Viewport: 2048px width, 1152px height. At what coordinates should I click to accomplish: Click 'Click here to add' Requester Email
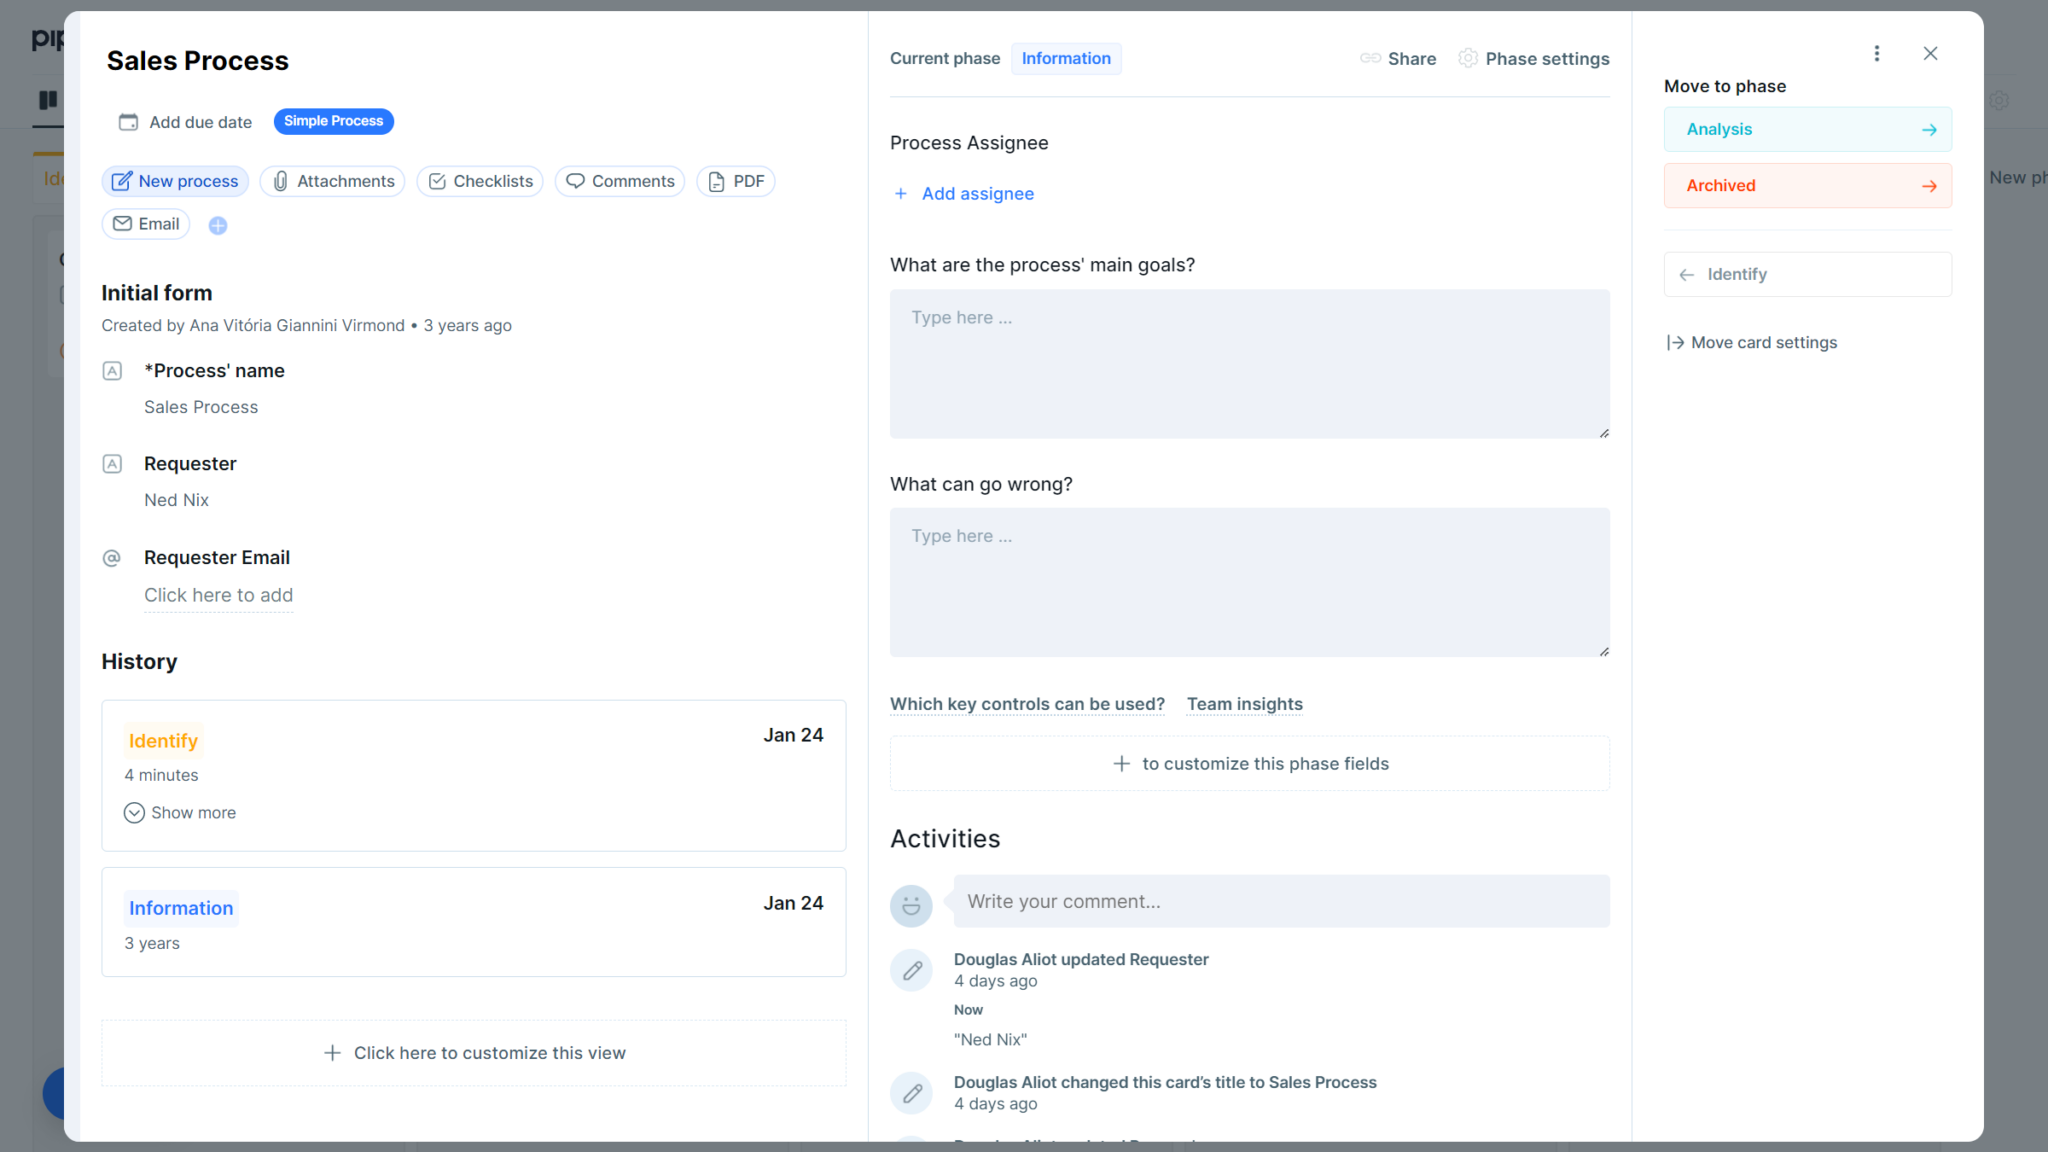tap(218, 595)
